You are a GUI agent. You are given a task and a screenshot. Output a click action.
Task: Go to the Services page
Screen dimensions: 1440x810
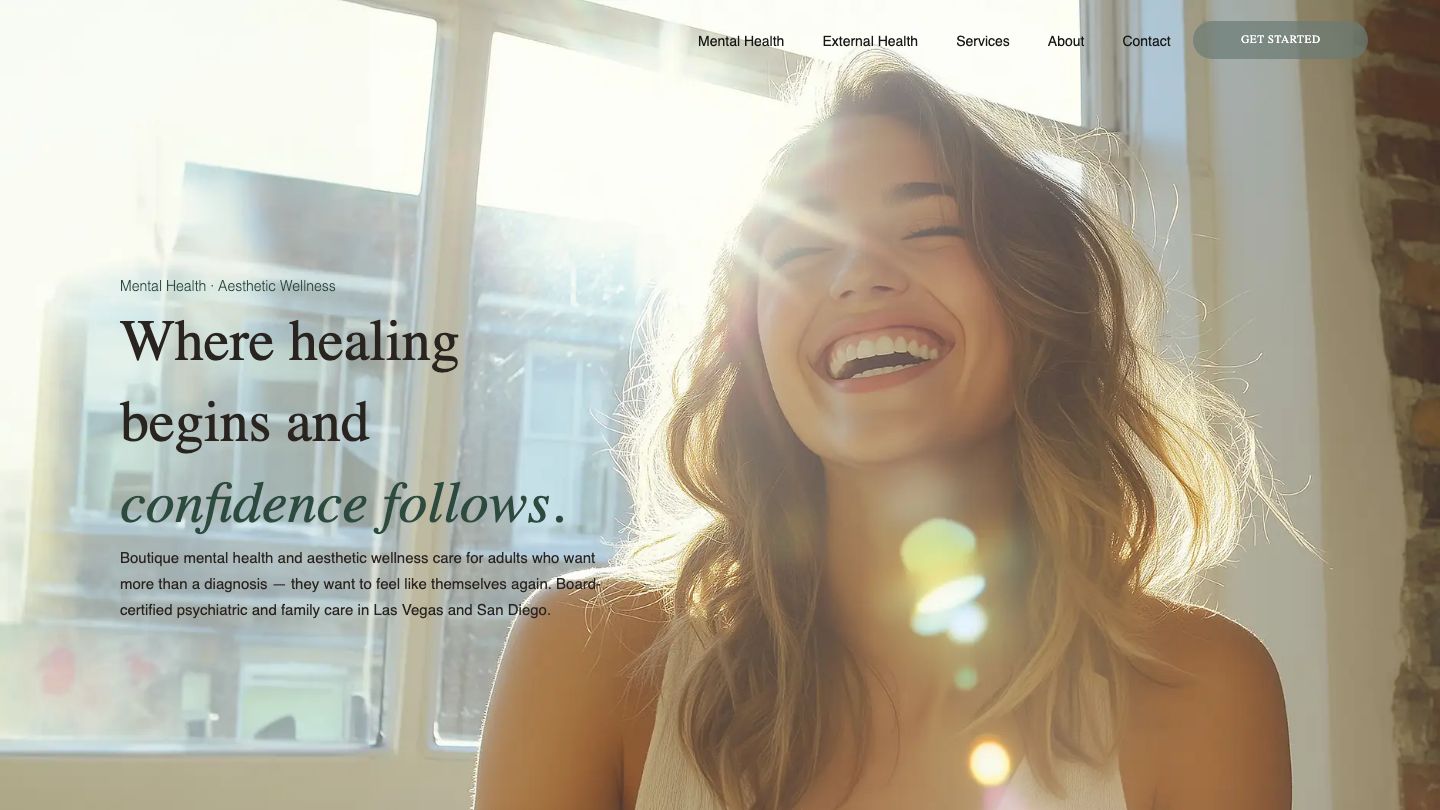pos(982,41)
